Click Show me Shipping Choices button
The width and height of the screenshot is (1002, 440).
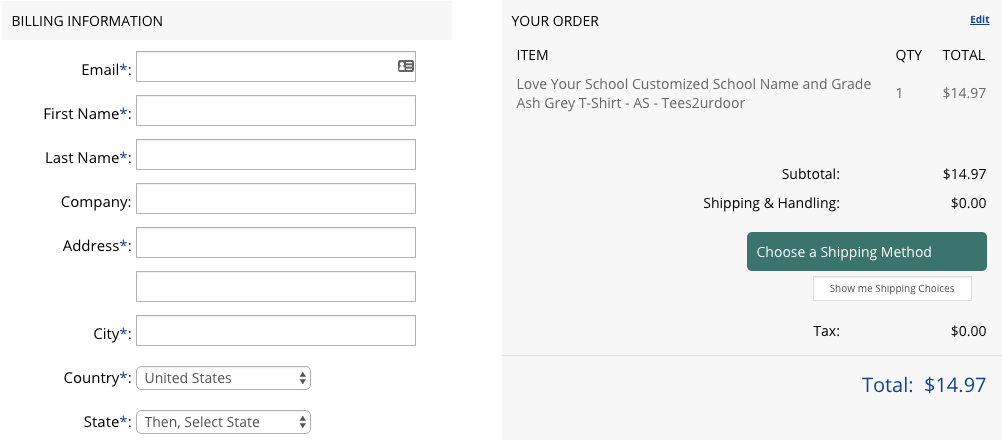(x=892, y=289)
